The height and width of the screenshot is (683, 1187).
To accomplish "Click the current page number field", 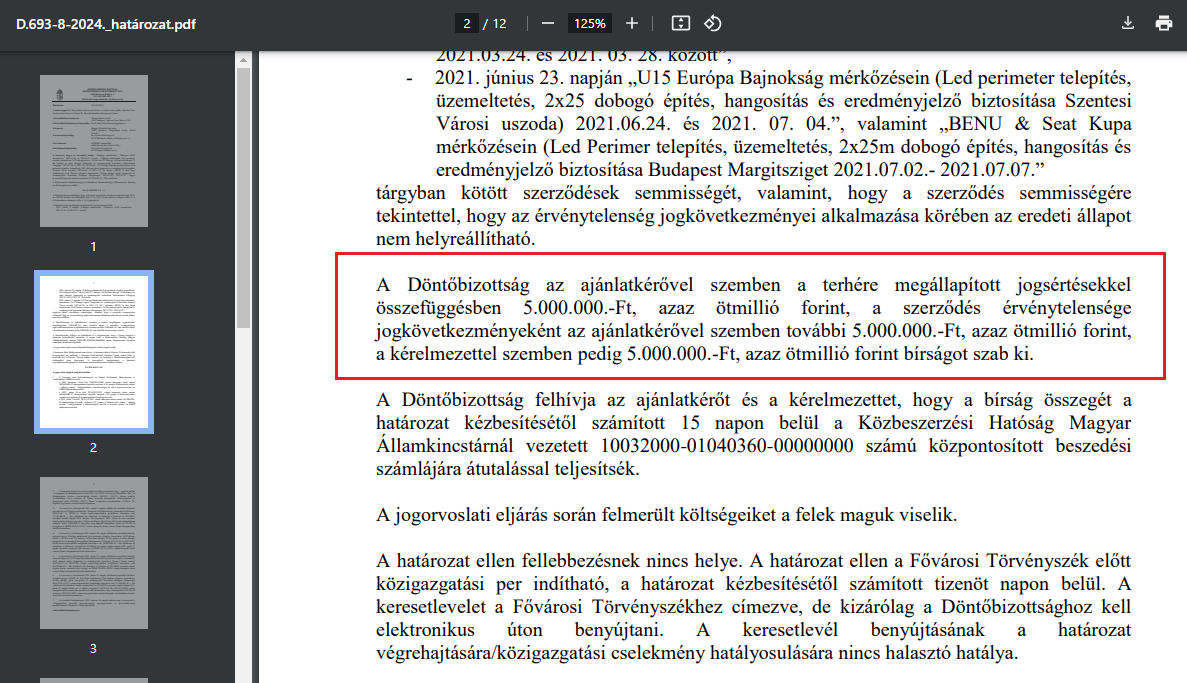I will (x=466, y=23).
